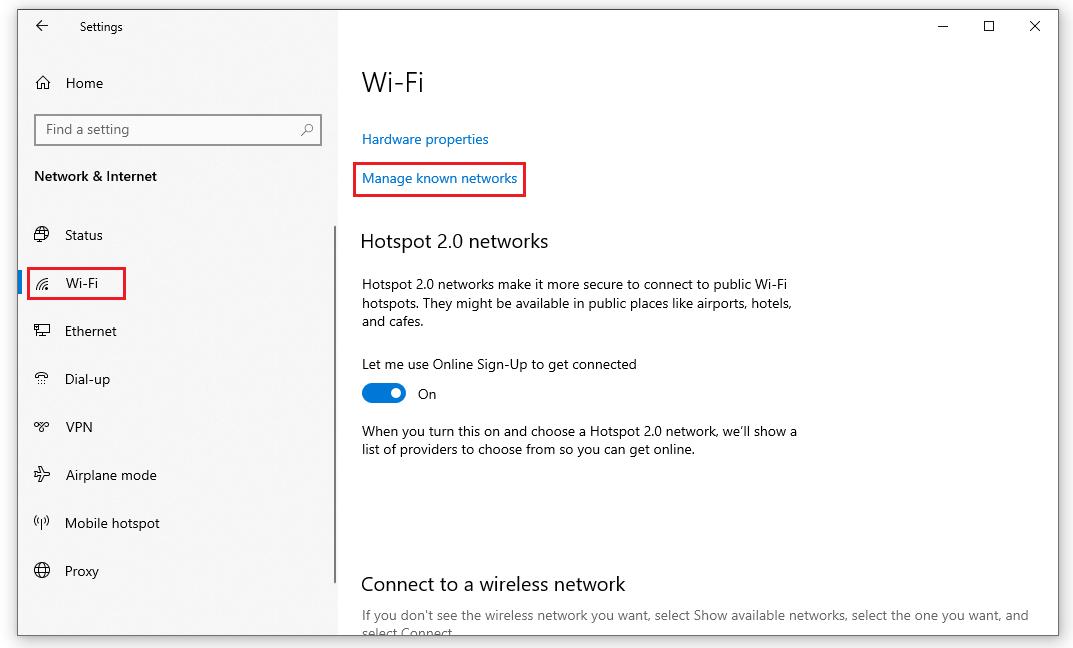Click Manage known networks link

[x=439, y=179]
